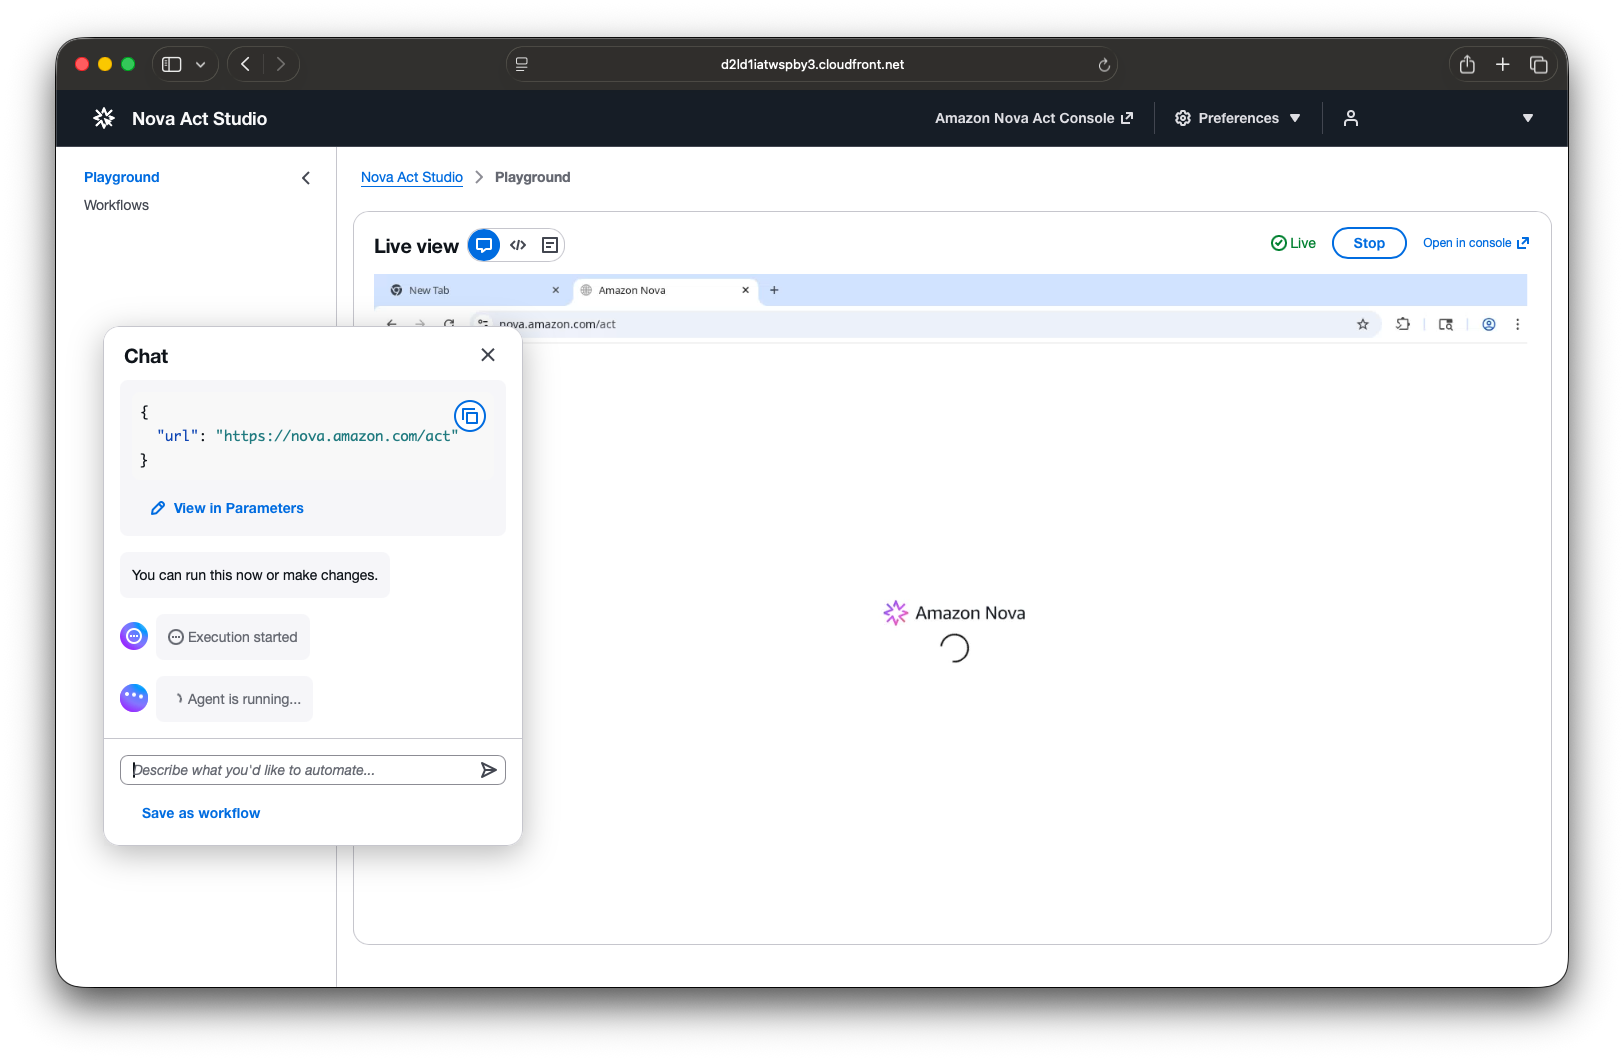This screenshot has height=1061, width=1624.
Task: Open Safari sidebar dropdown chevron
Action: (201, 64)
